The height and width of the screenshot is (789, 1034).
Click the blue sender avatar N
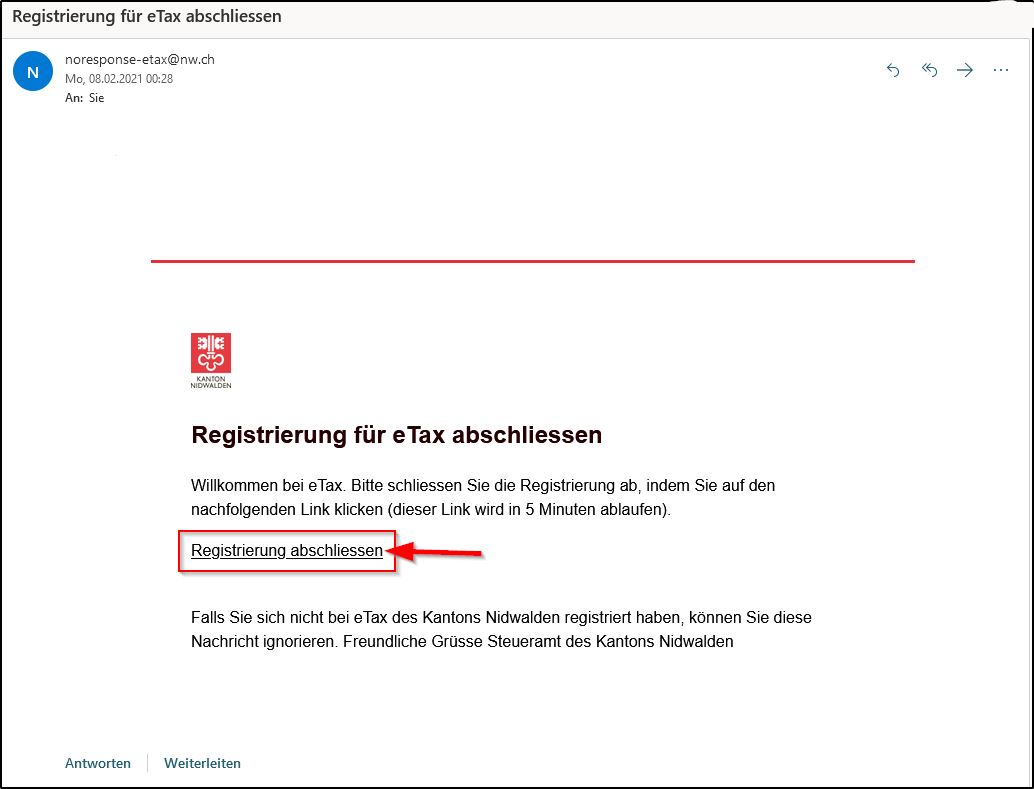click(x=33, y=71)
